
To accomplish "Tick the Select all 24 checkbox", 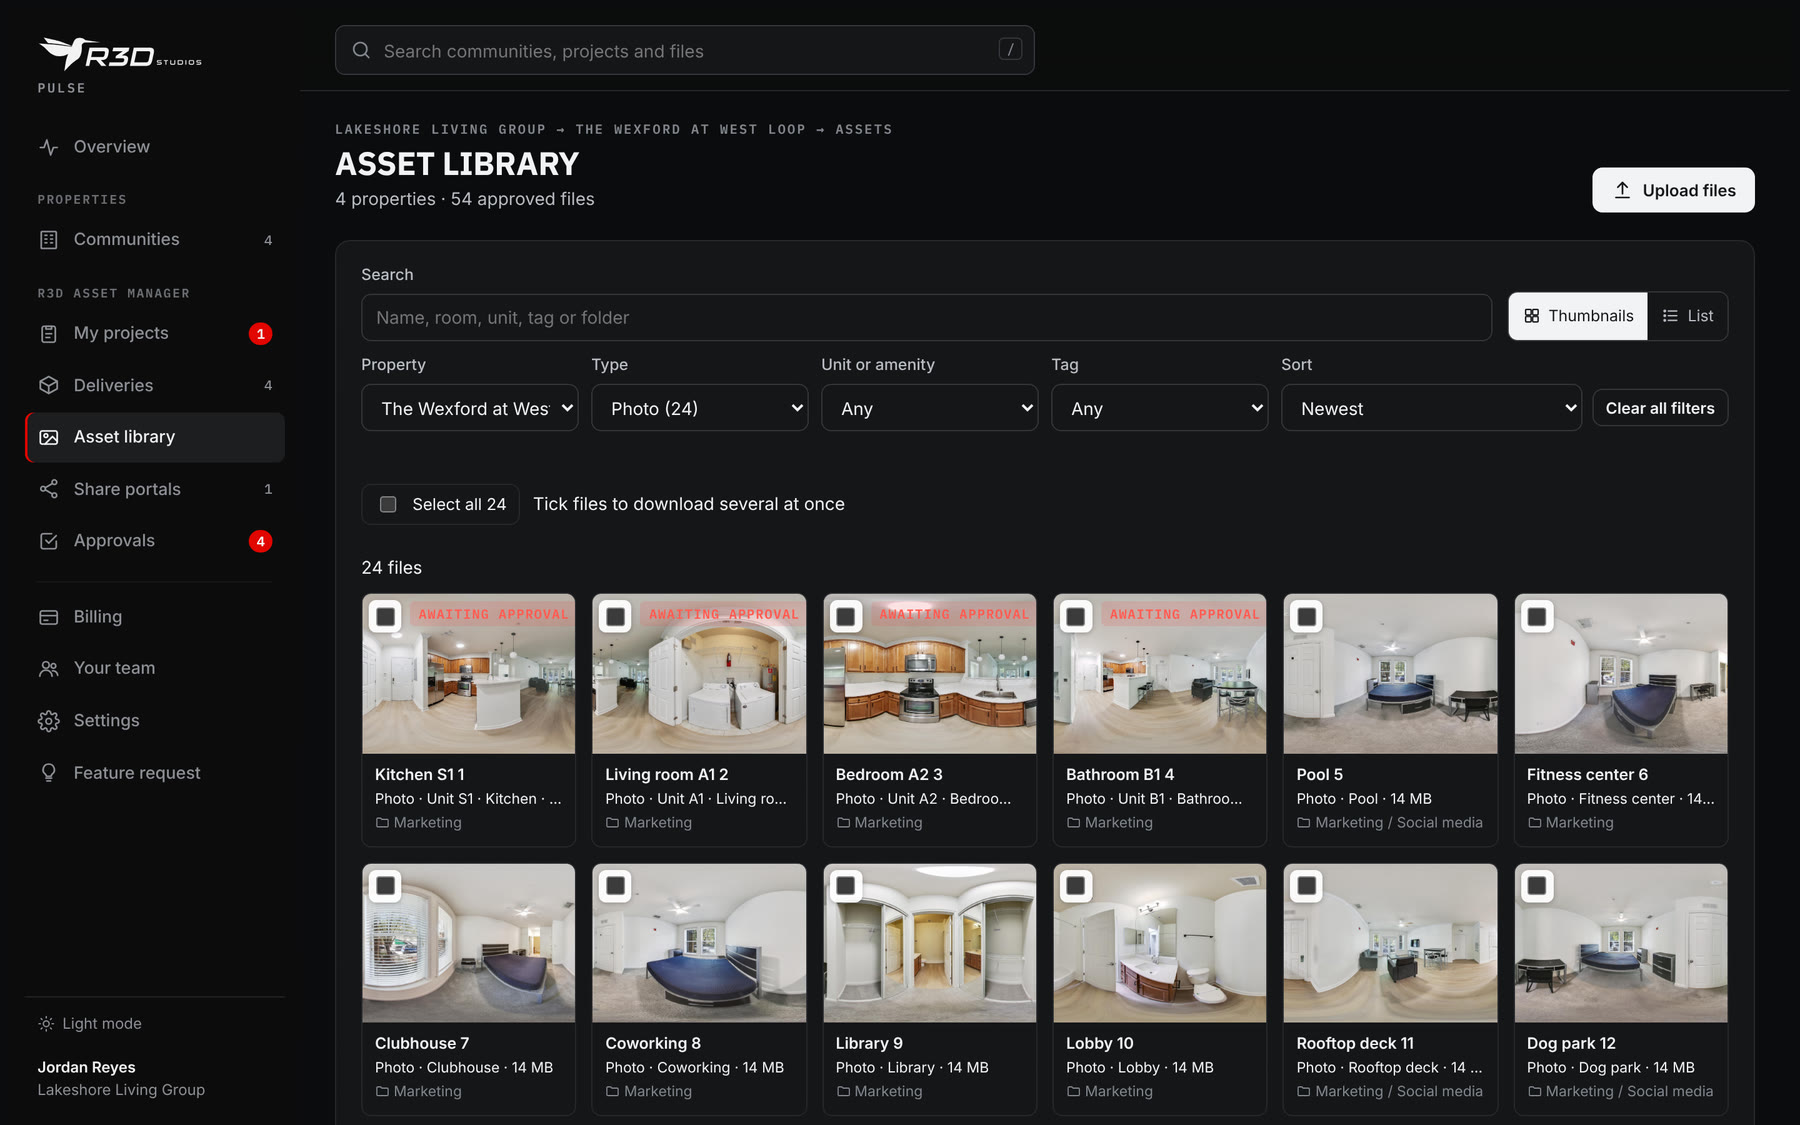I will pos(388,504).
